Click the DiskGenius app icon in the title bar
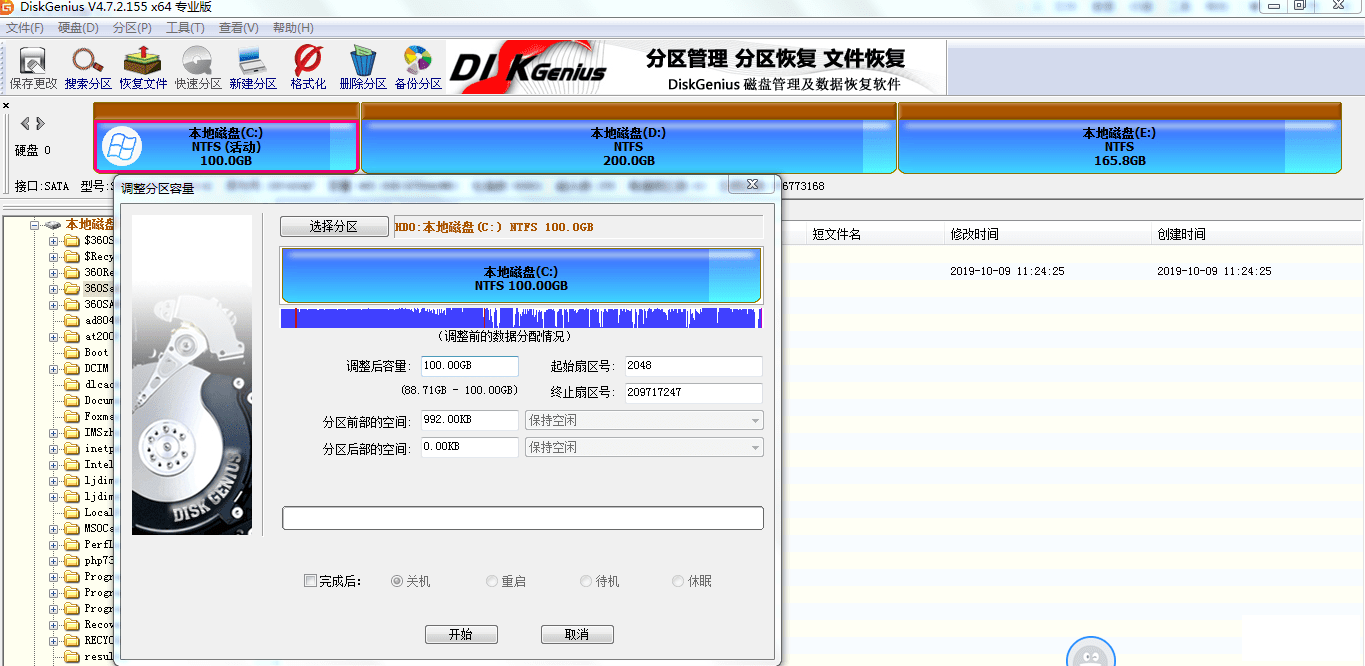The image size is (1365, 666). (8, 6)
